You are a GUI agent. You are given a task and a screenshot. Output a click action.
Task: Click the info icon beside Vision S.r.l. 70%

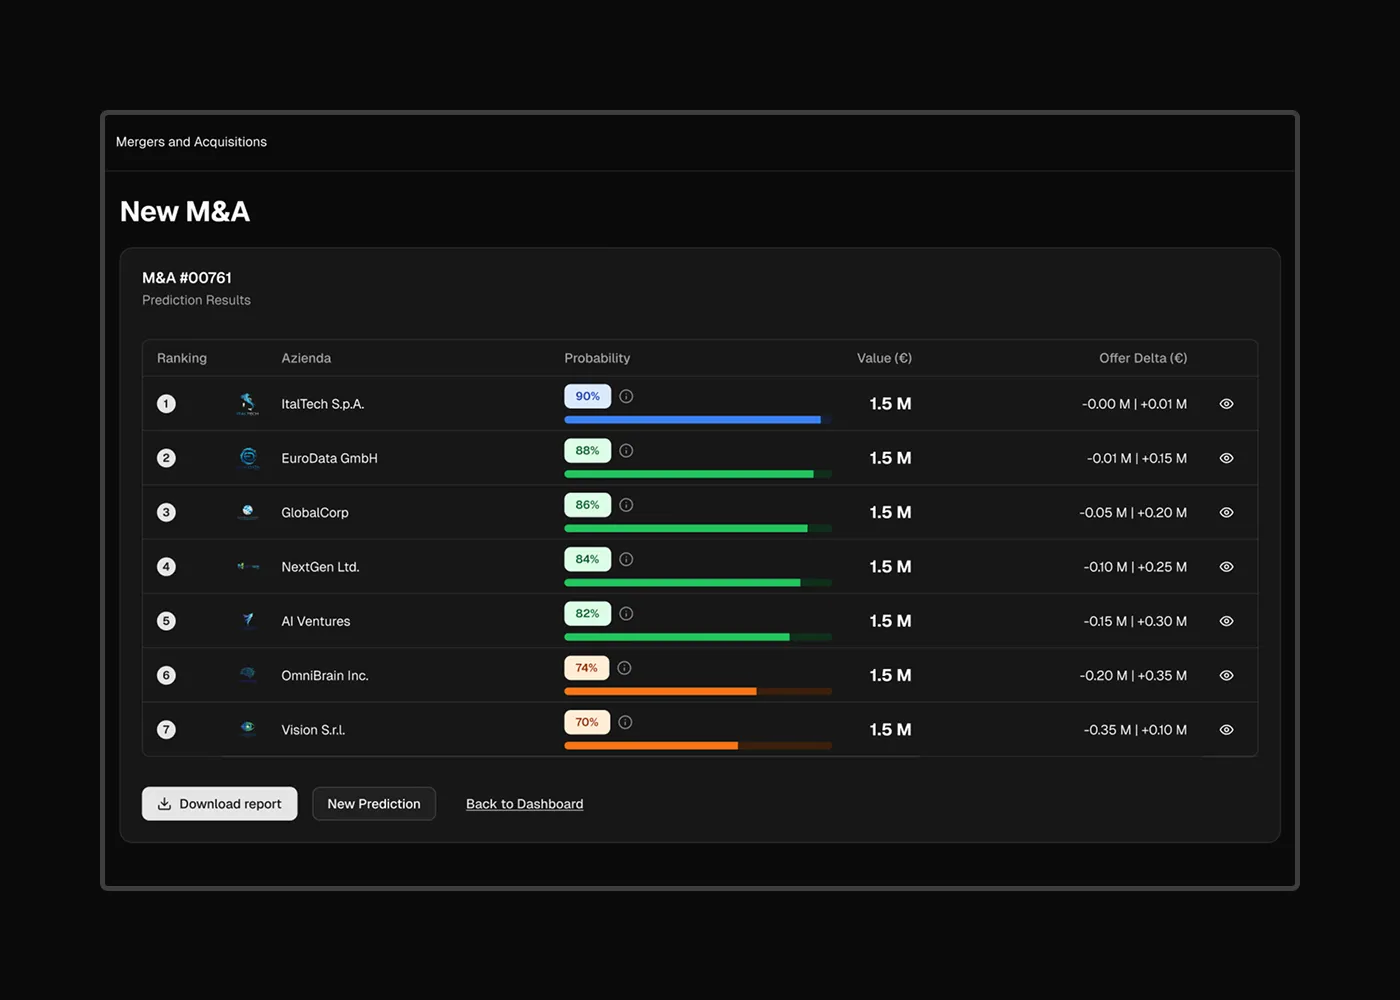625,722
